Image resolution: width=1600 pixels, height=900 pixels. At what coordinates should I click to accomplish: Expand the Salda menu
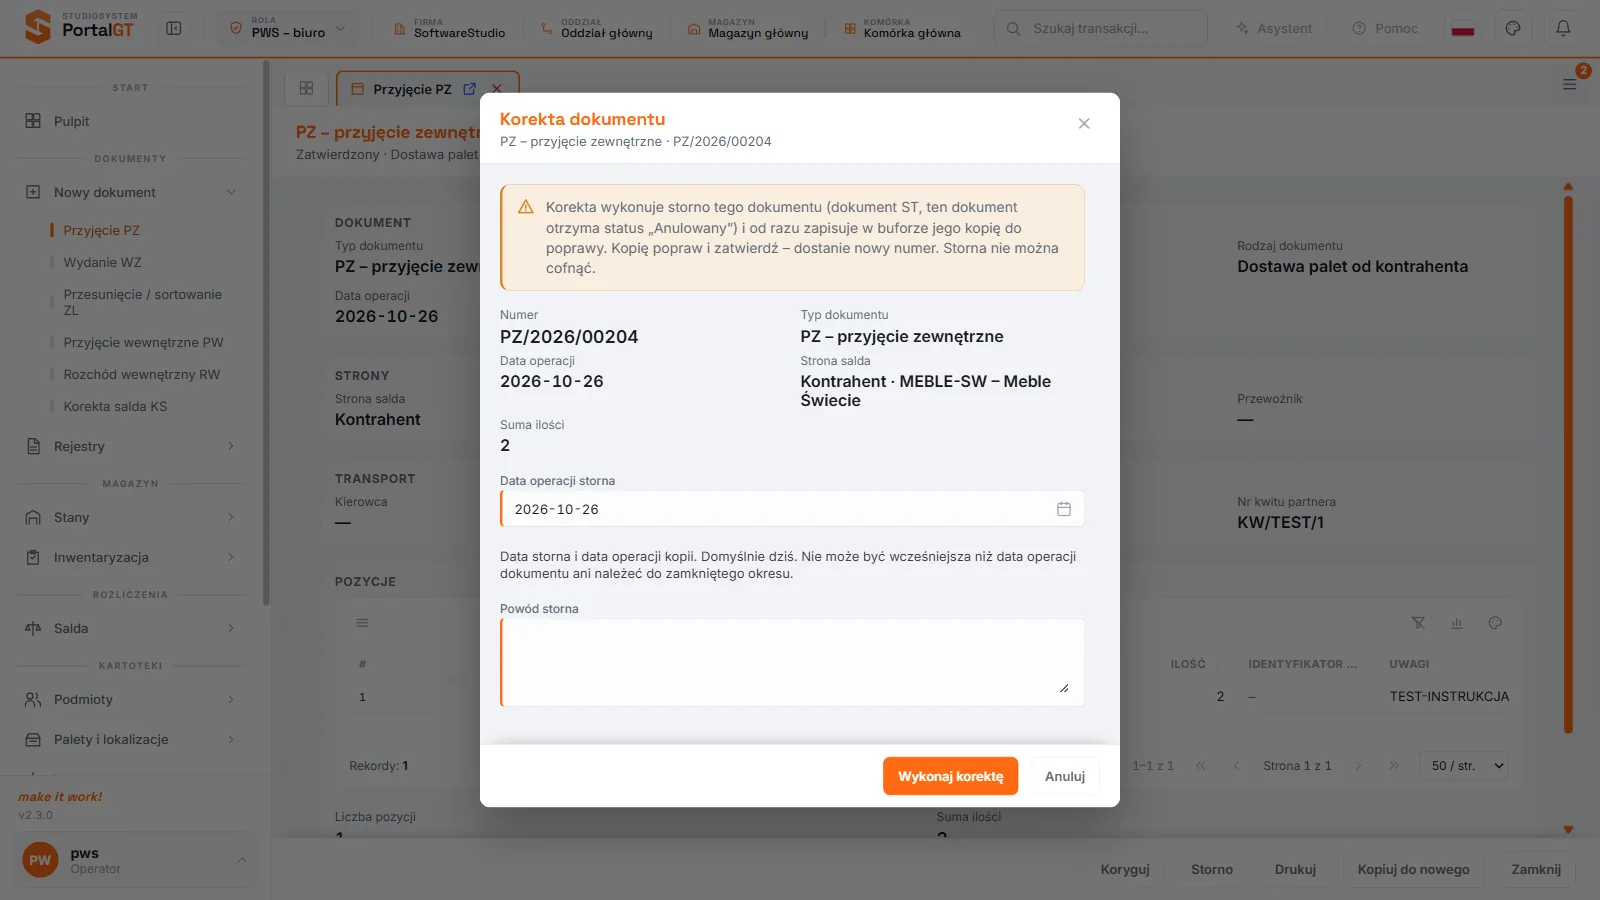130,628
